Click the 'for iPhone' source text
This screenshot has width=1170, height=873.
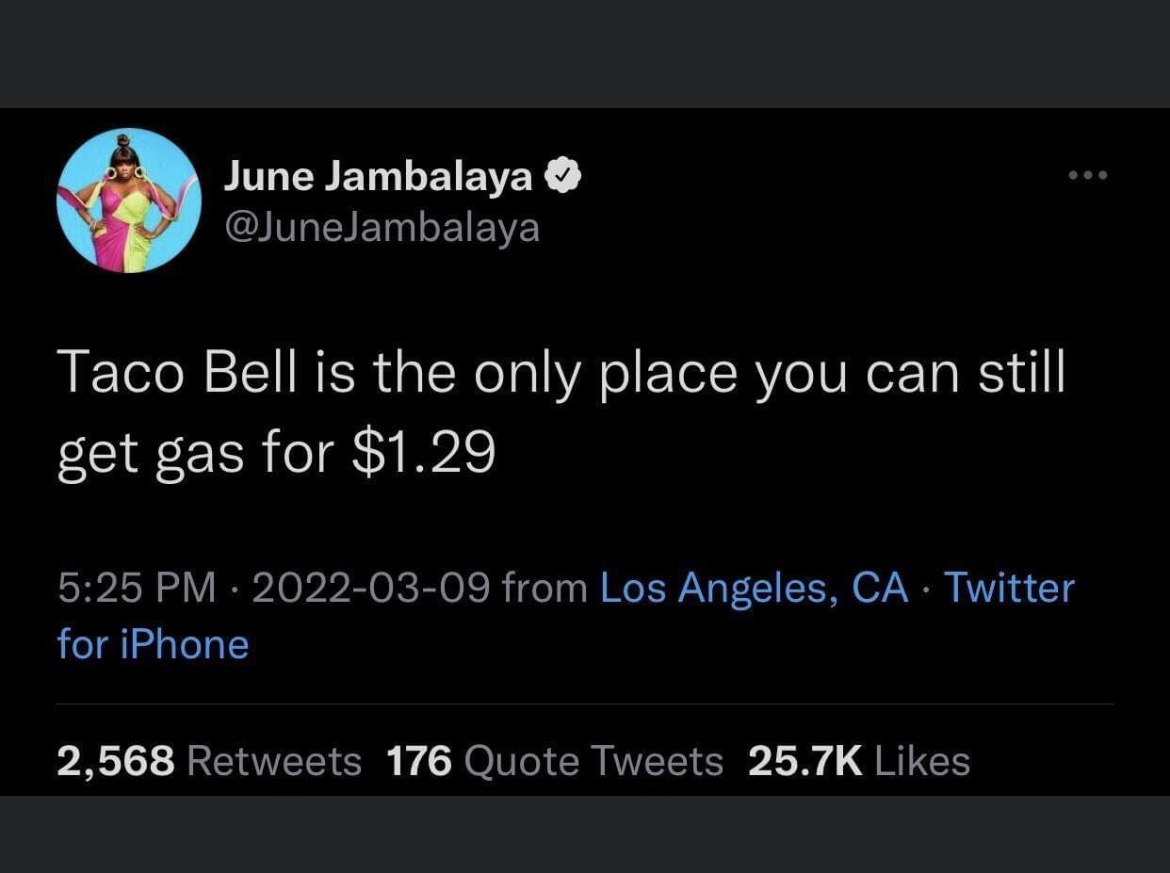(153, 645)
